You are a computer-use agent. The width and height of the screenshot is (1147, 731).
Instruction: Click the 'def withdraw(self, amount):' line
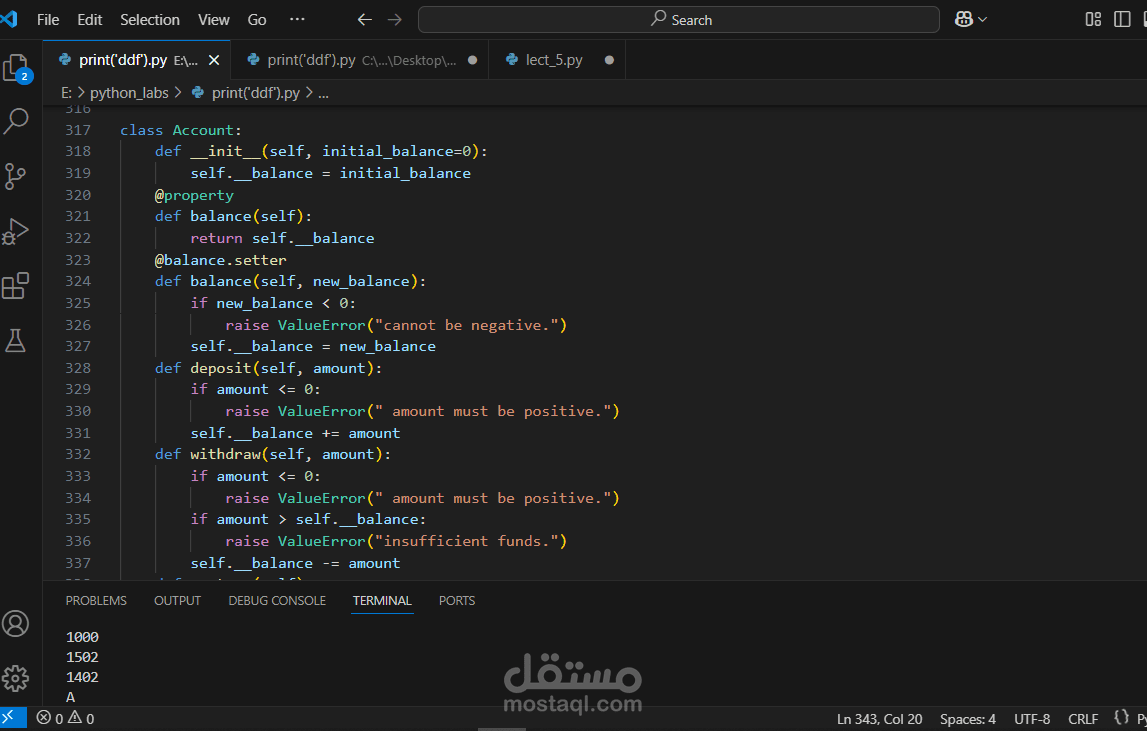pyautogui.click(x=272, y=454)
